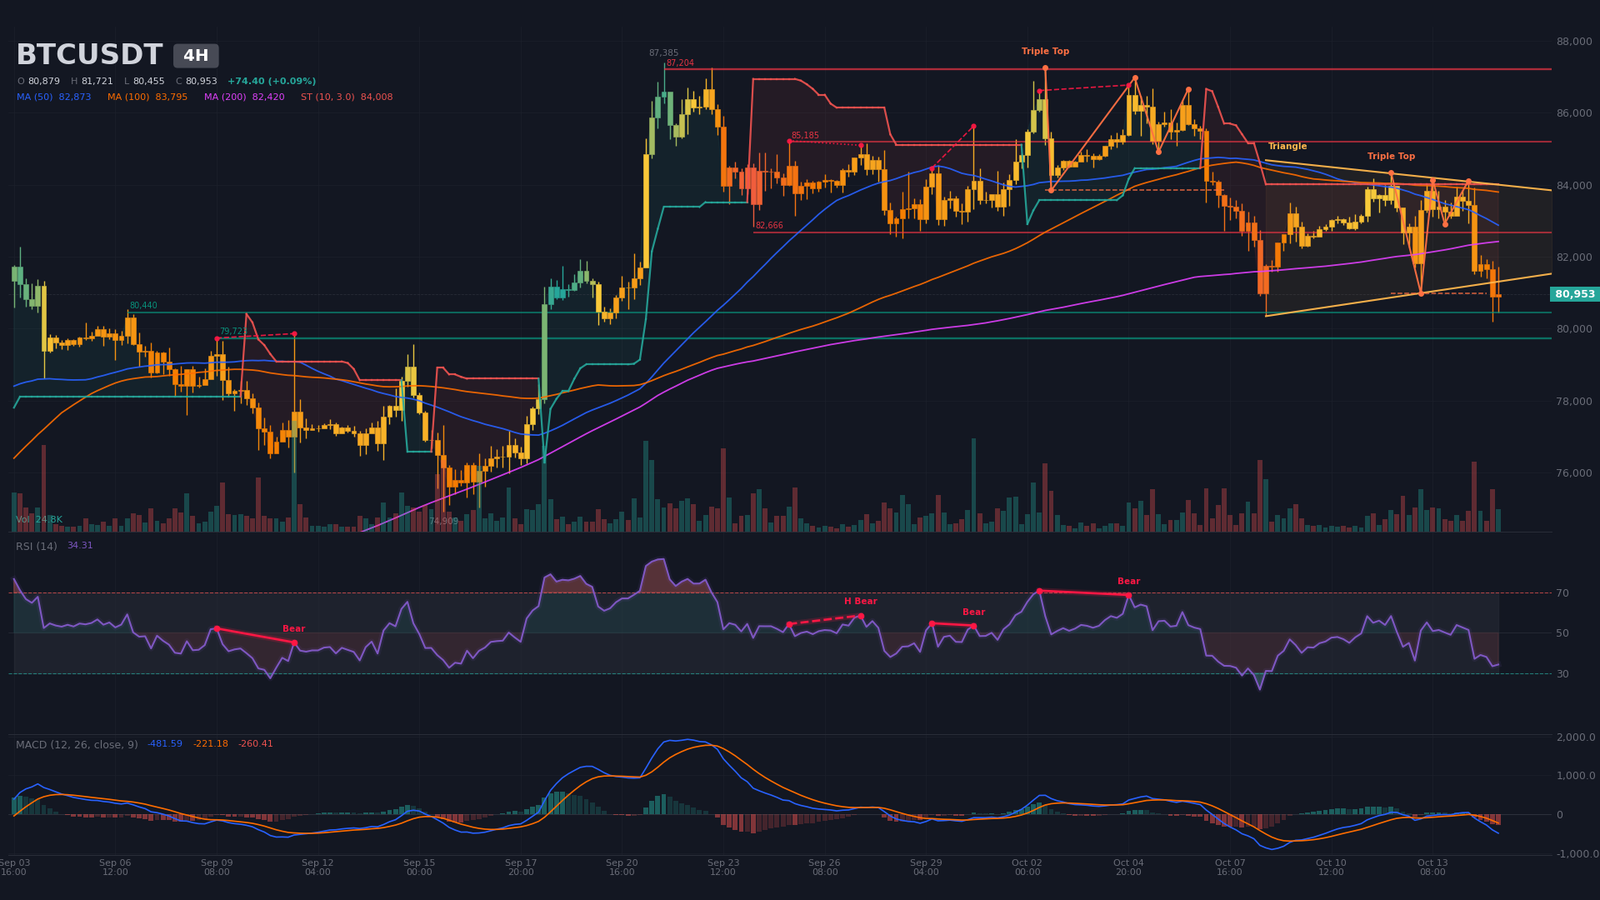This screenshot has height=900, width=1600.
Task: Click the MACD value -481.59
Action: pyautogui.click(x=165, y=744)
